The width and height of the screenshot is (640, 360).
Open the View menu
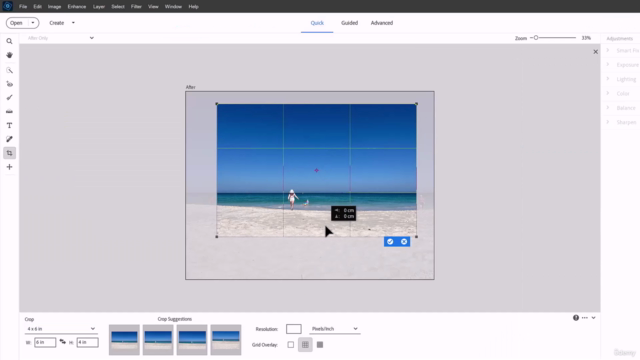153,7
